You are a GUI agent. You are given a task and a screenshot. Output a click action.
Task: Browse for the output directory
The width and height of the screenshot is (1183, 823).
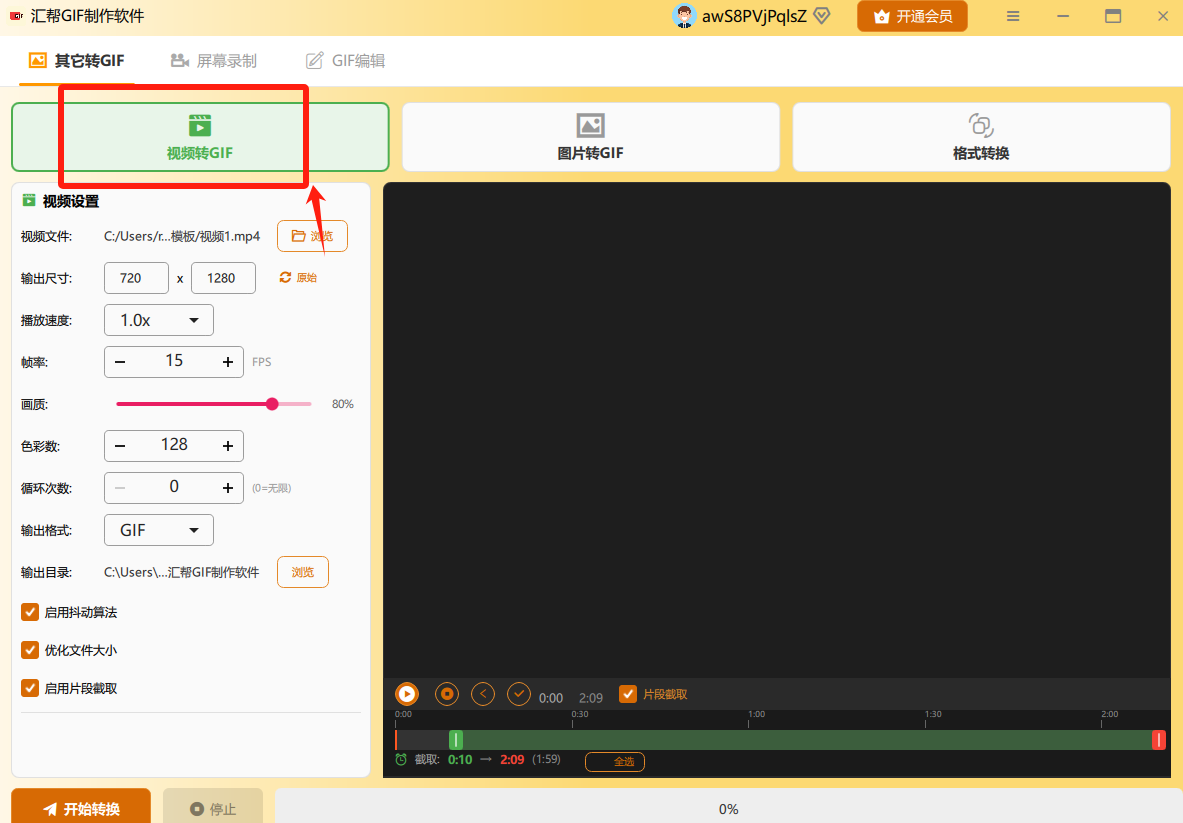(303, 573)
